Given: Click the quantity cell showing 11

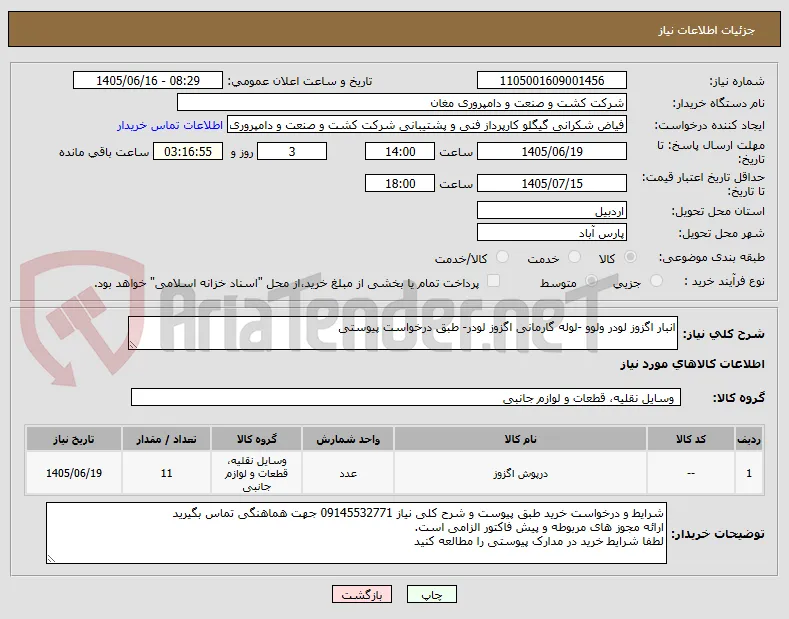Looking at the screenshot, I should 167,474.
